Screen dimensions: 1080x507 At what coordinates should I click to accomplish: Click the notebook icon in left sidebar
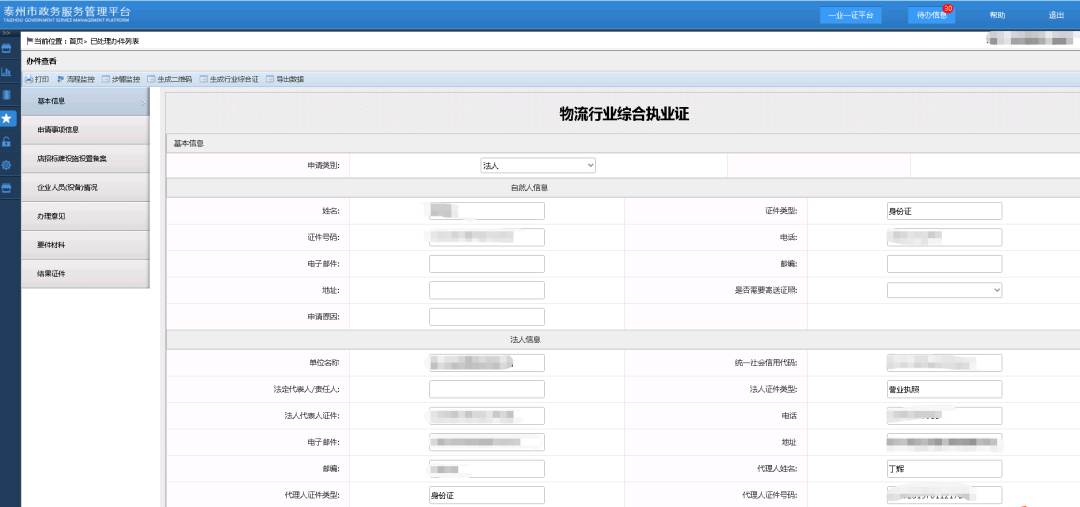[x=7, y=95]
